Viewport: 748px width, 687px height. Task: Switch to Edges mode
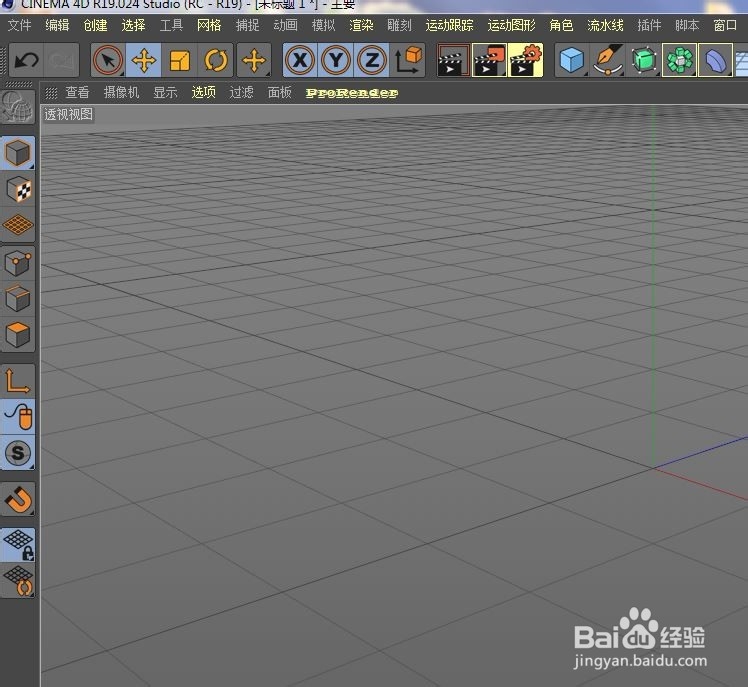[18, 299]
